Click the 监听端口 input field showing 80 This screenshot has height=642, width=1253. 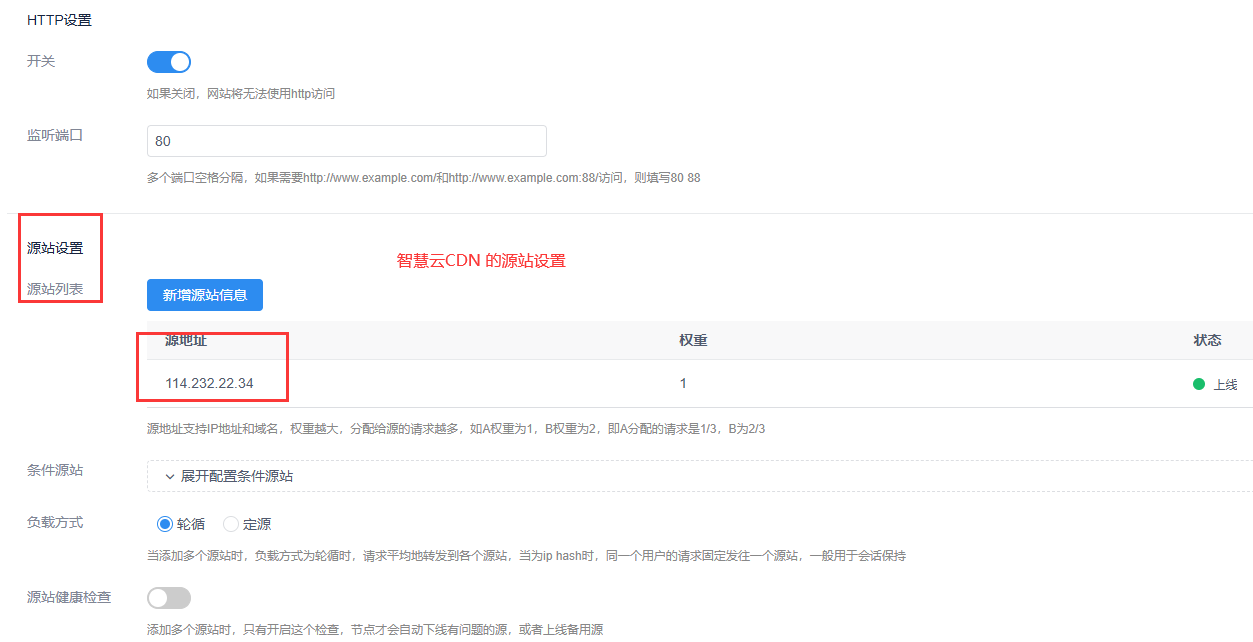pyautogui.click(x=346, y=141)
